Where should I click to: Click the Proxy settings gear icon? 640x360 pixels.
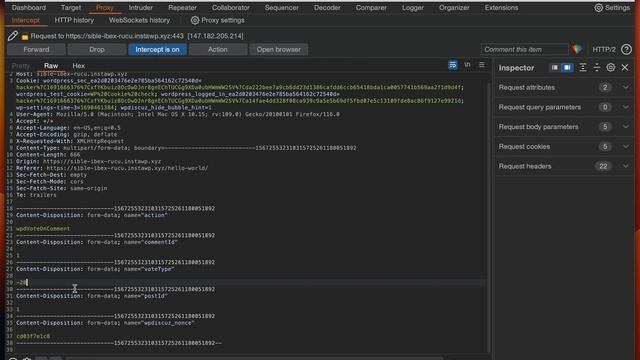[195, 20]
